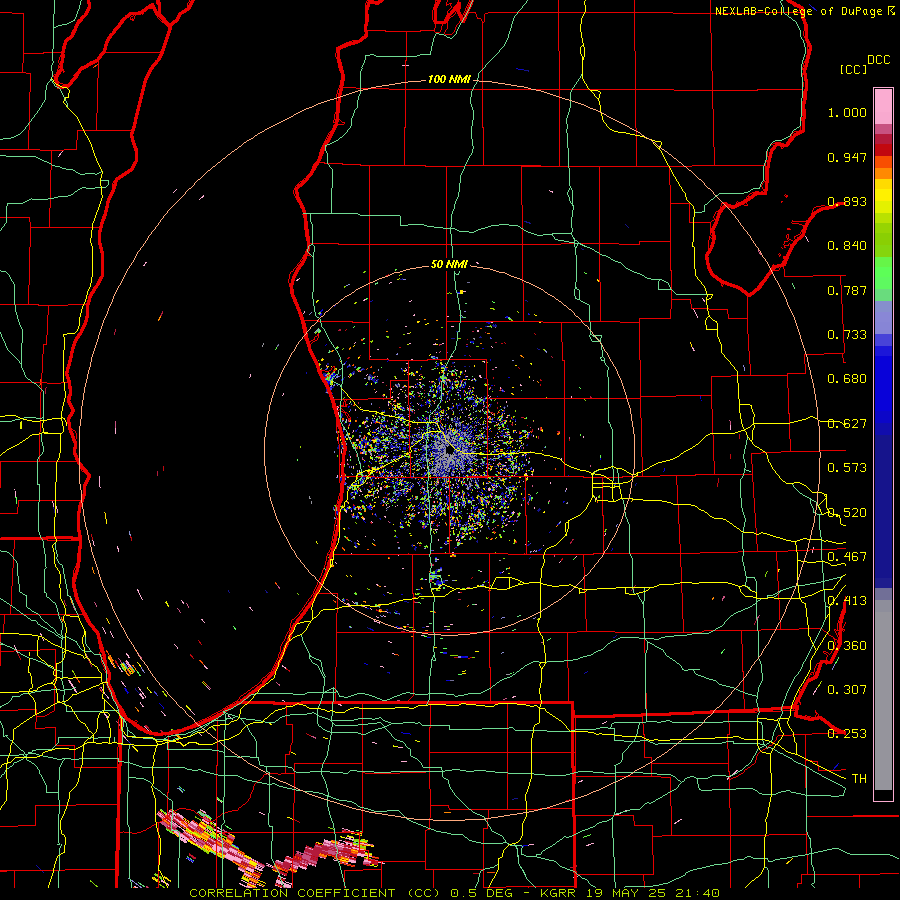Click the 100 NMI range ring label

point(449,79)
